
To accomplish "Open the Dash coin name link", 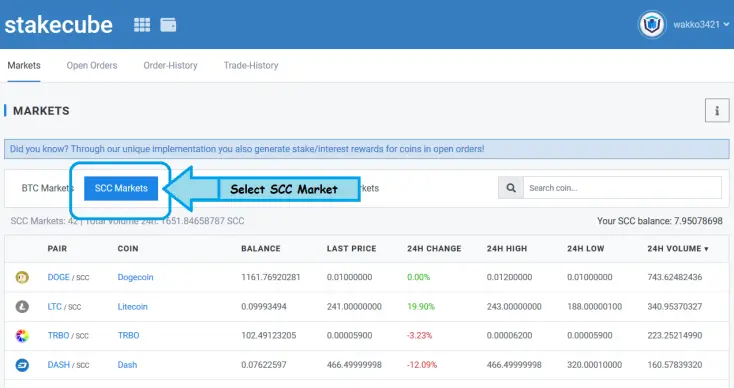I will click(x=127, y=365).
